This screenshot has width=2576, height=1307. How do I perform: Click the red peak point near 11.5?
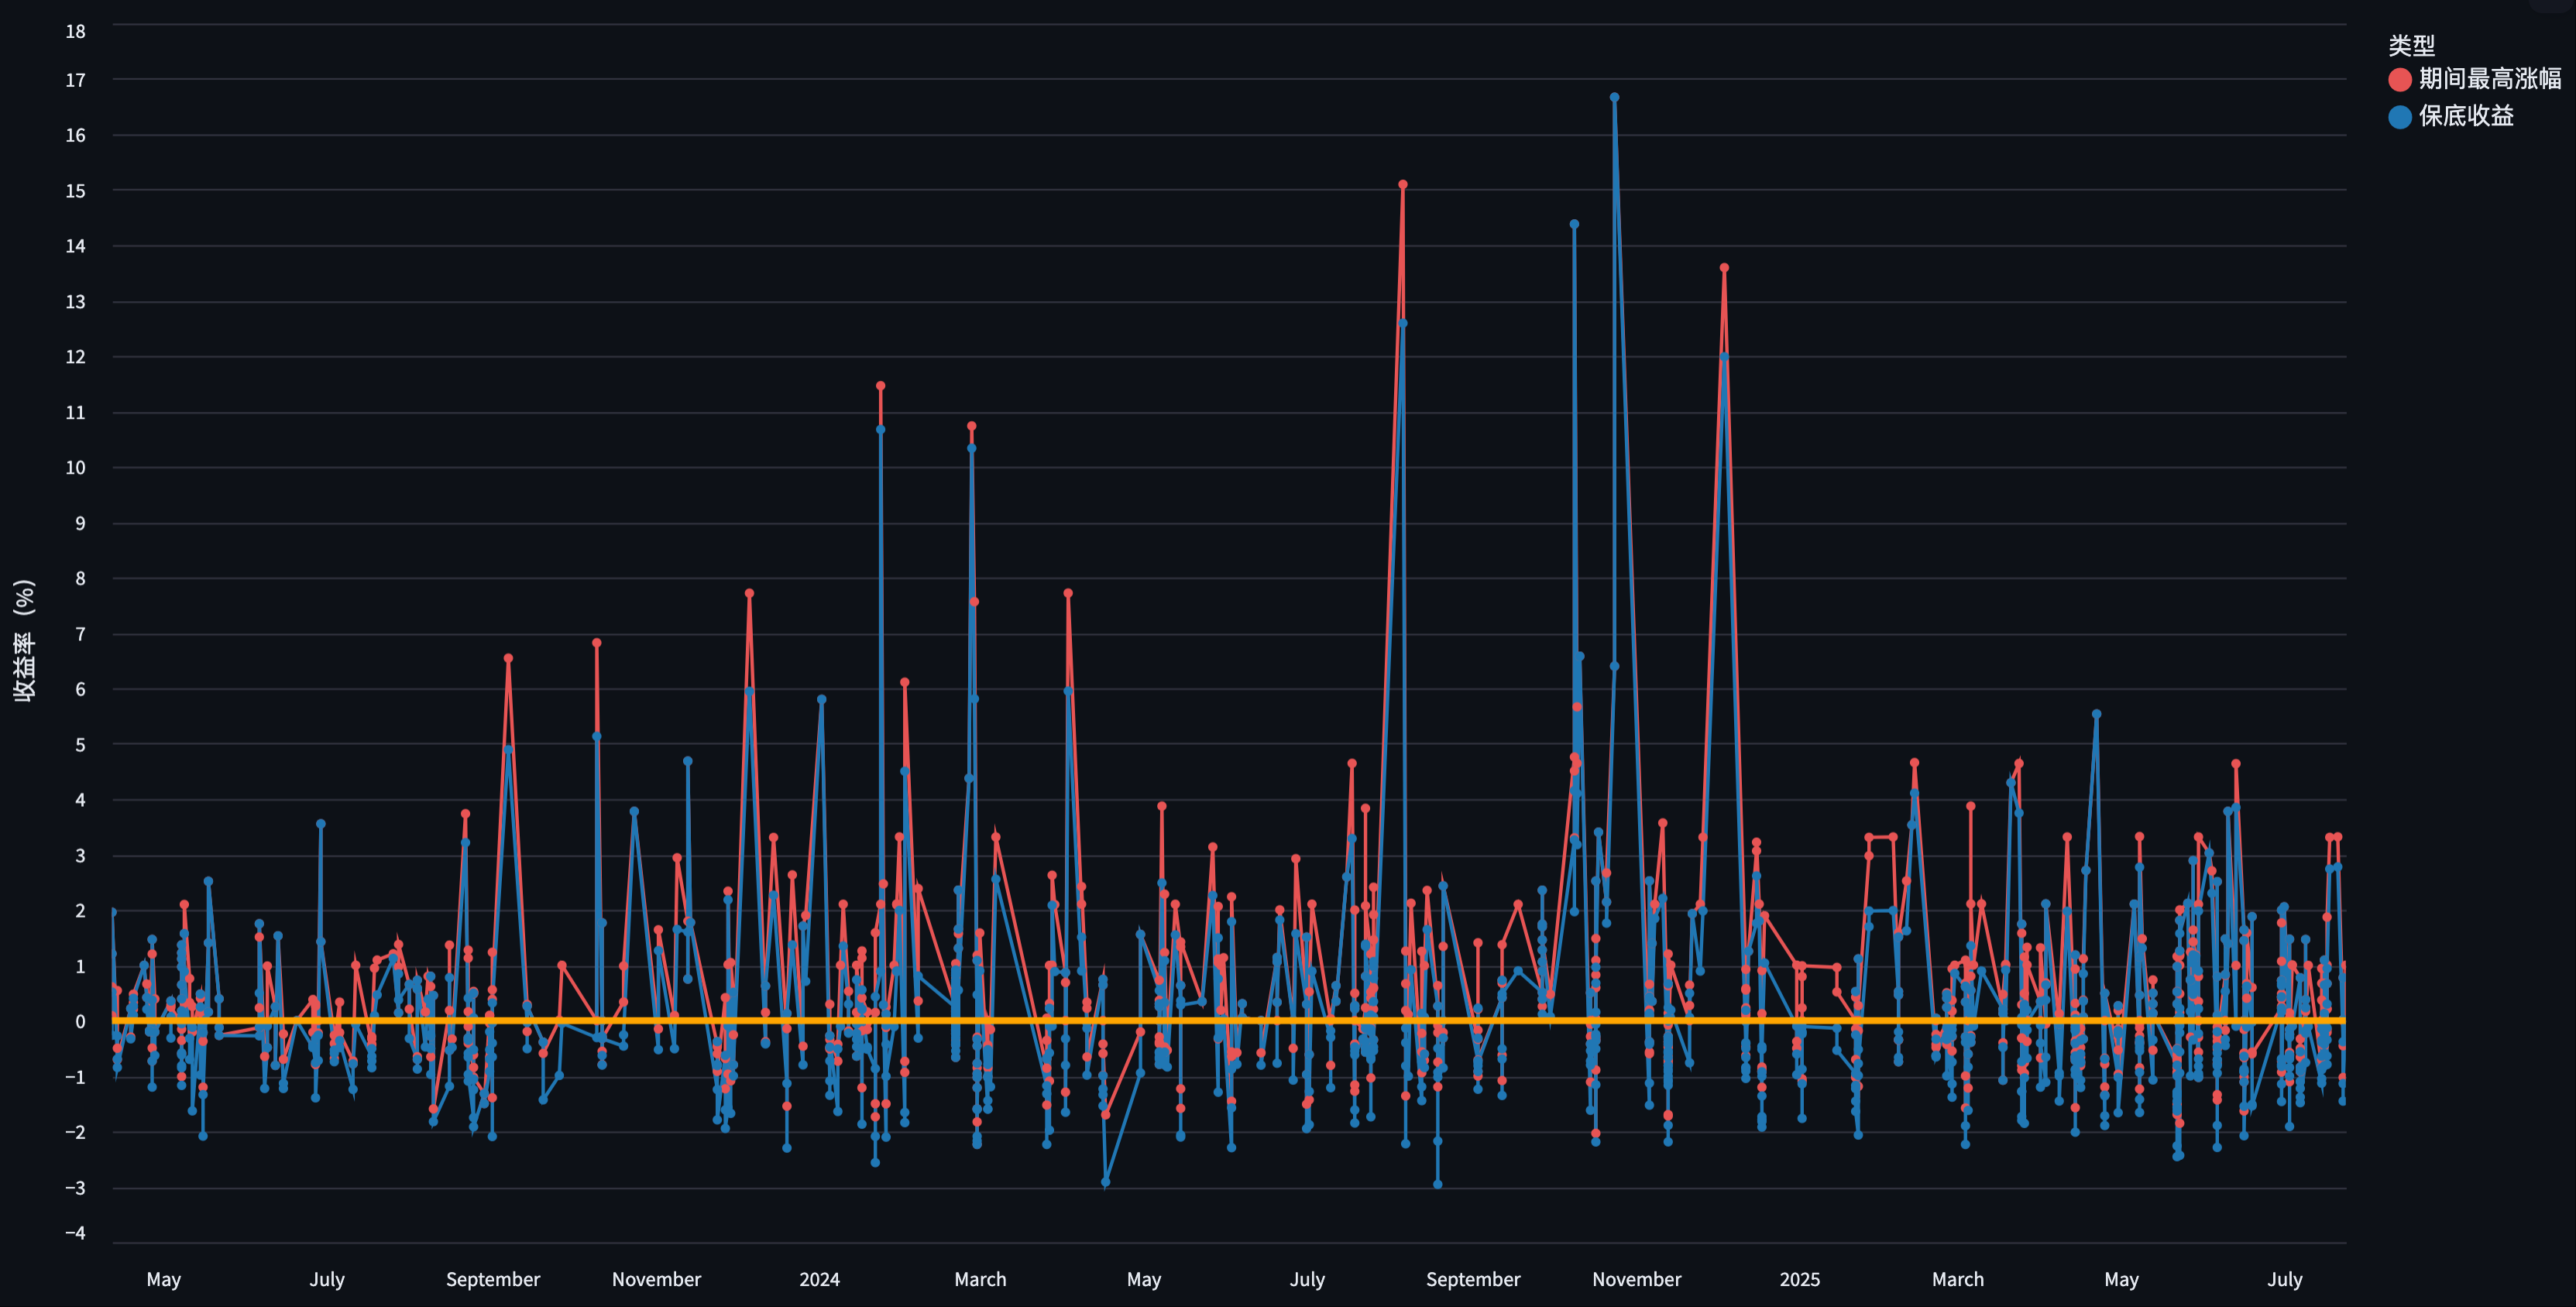tap(880, 386)
